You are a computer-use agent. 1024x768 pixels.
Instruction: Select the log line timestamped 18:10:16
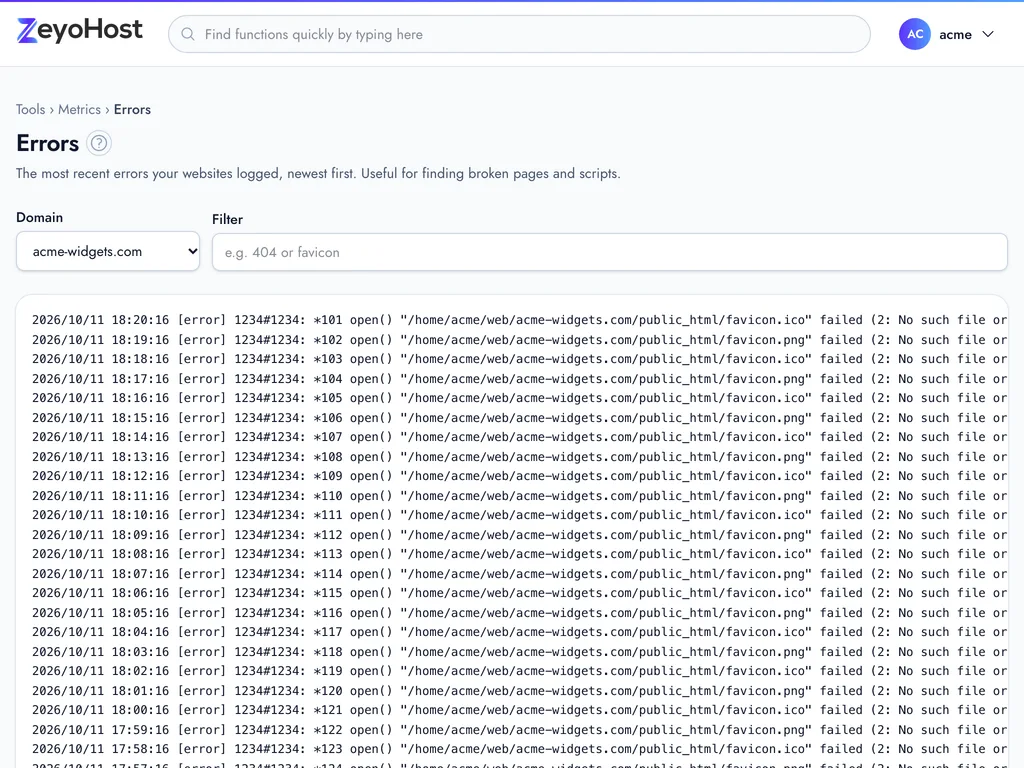[519, 515]
